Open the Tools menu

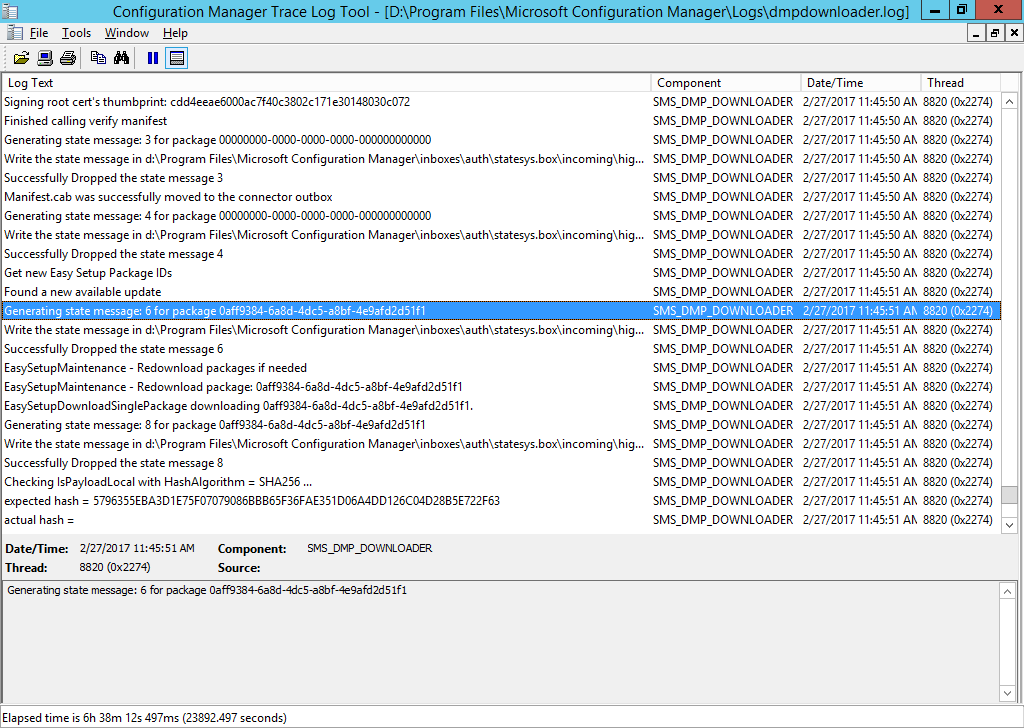[x=76, y=33]
